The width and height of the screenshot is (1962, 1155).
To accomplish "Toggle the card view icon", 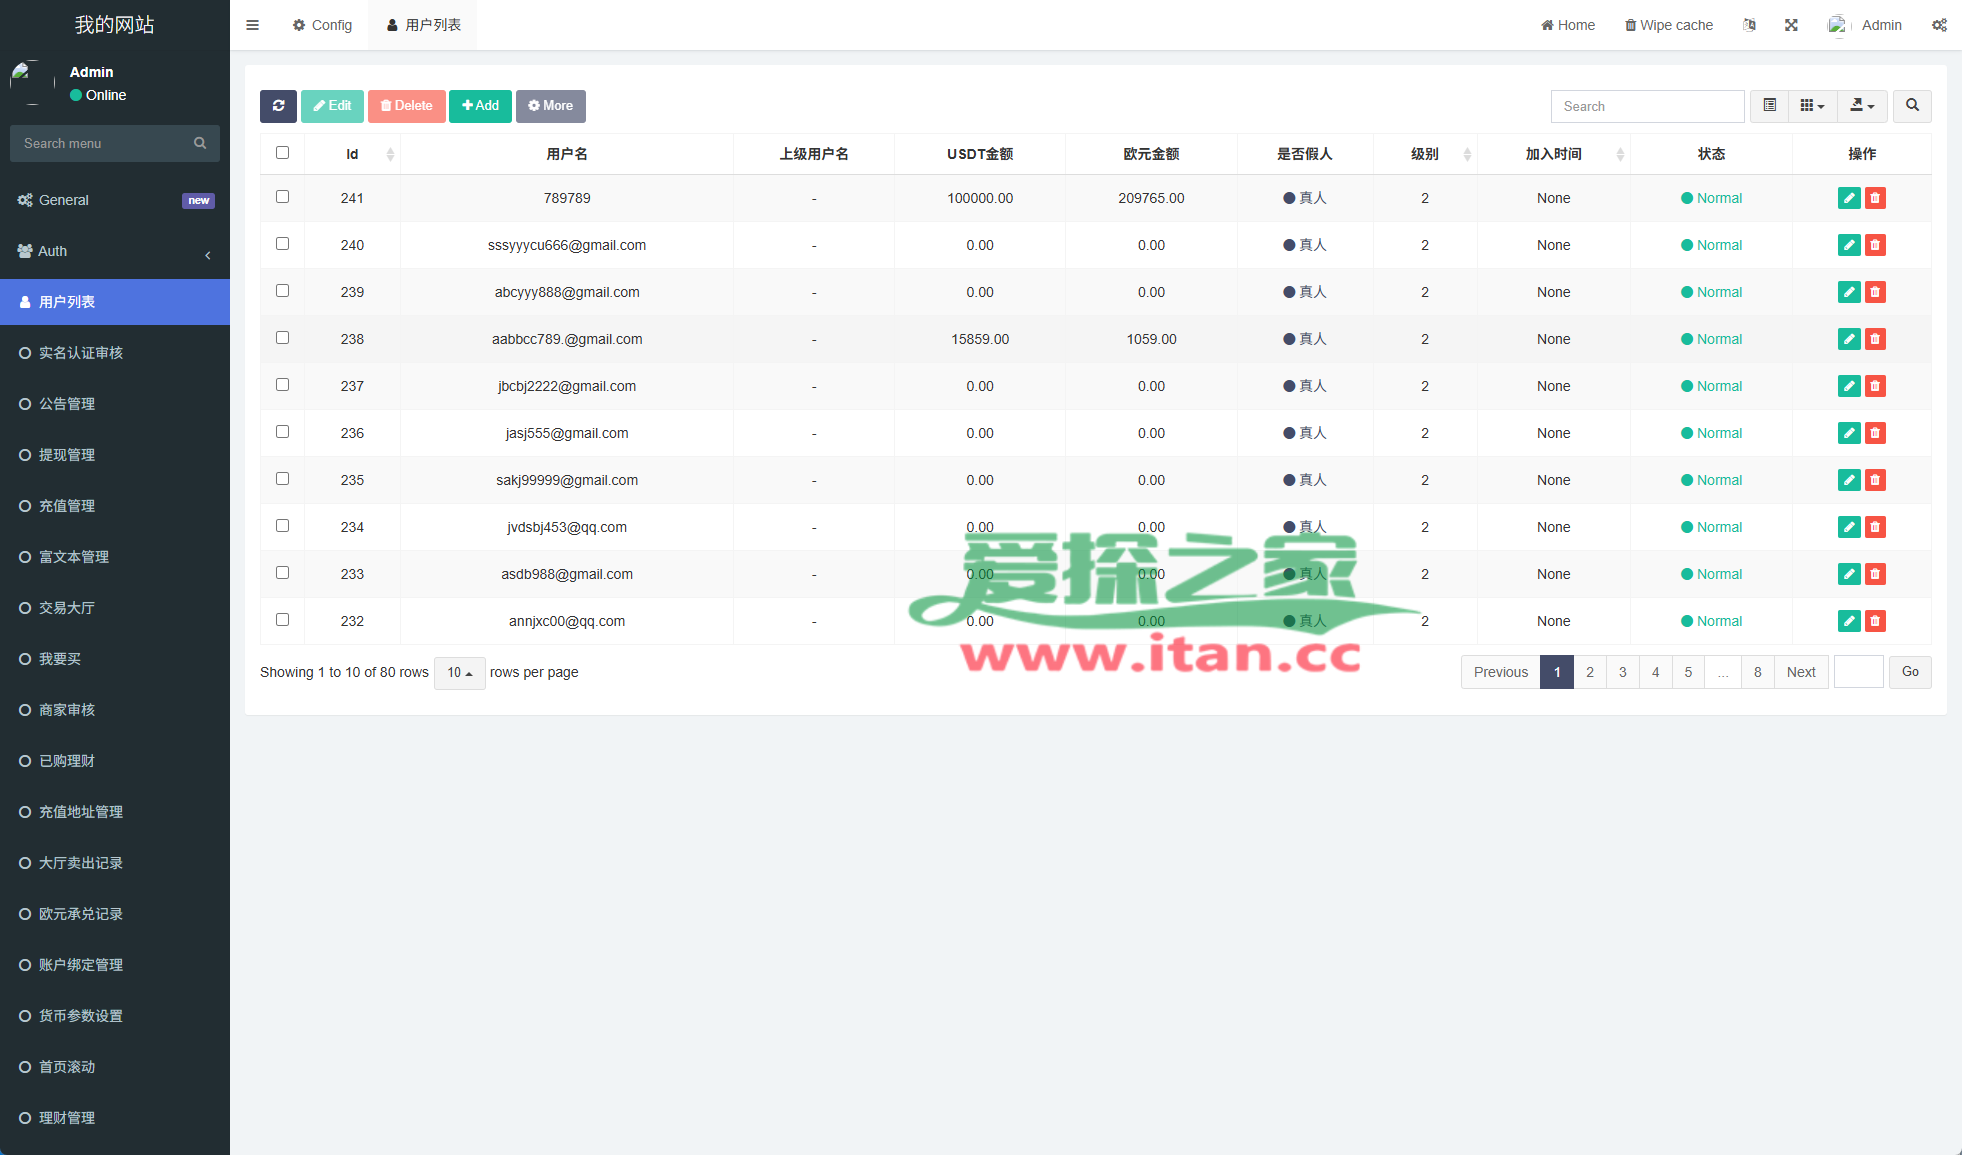I will (x=1769, y=106).
